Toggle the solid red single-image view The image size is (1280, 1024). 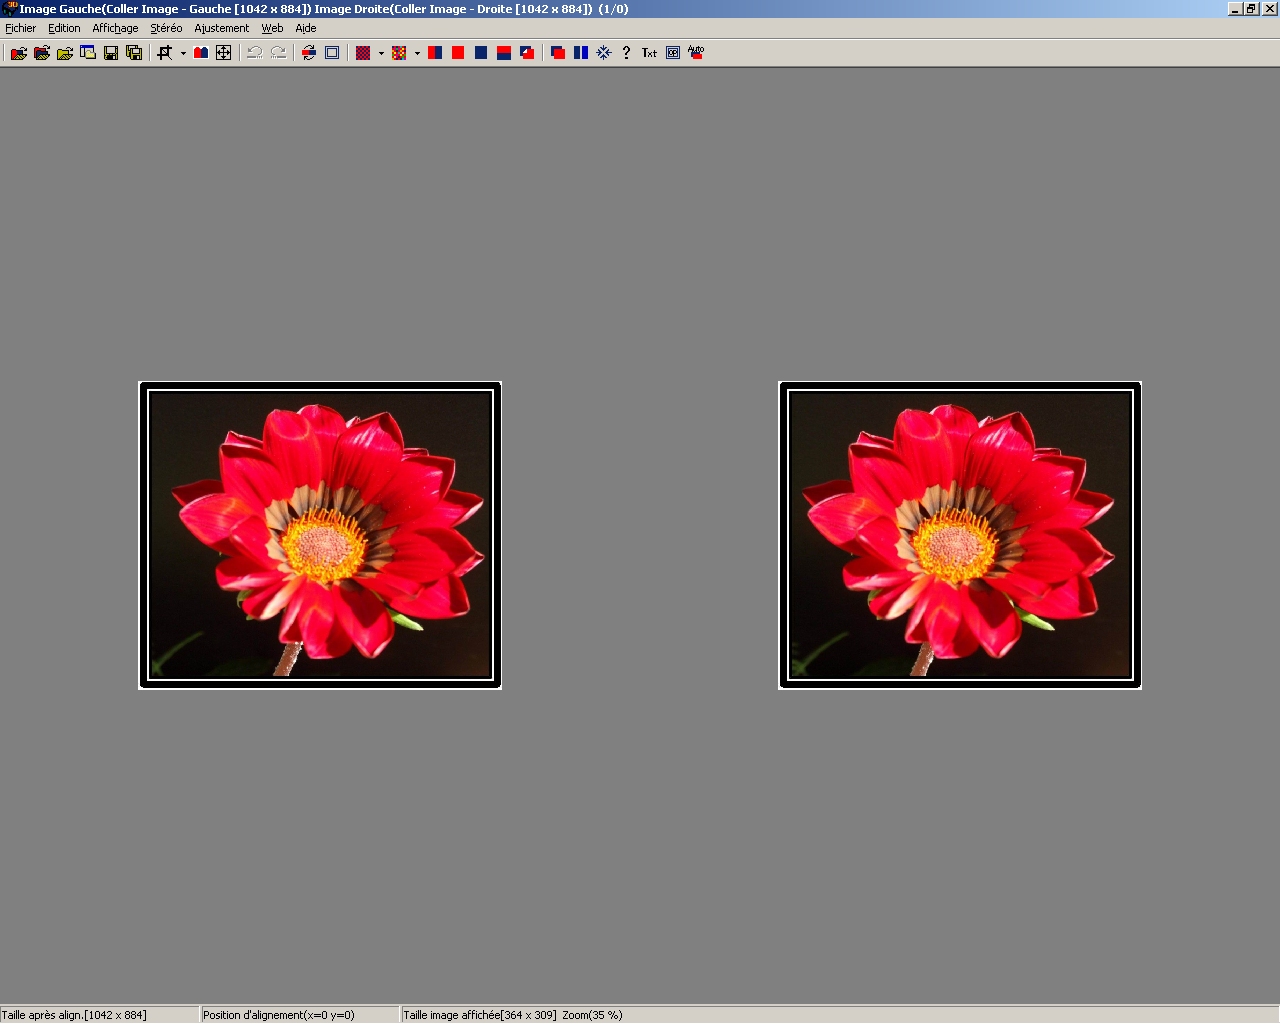[x=458, y=53]
